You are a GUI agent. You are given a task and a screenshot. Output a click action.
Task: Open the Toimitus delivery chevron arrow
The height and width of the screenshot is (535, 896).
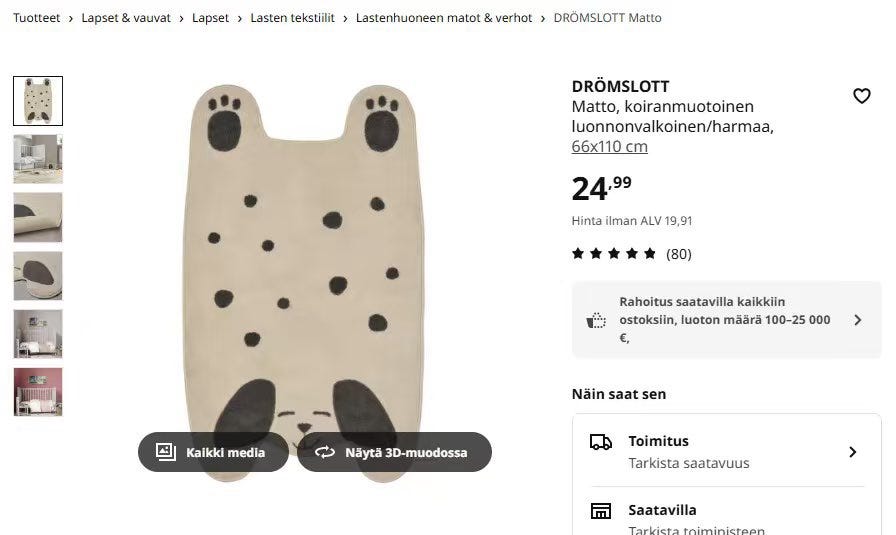click(x=853, y=452)
